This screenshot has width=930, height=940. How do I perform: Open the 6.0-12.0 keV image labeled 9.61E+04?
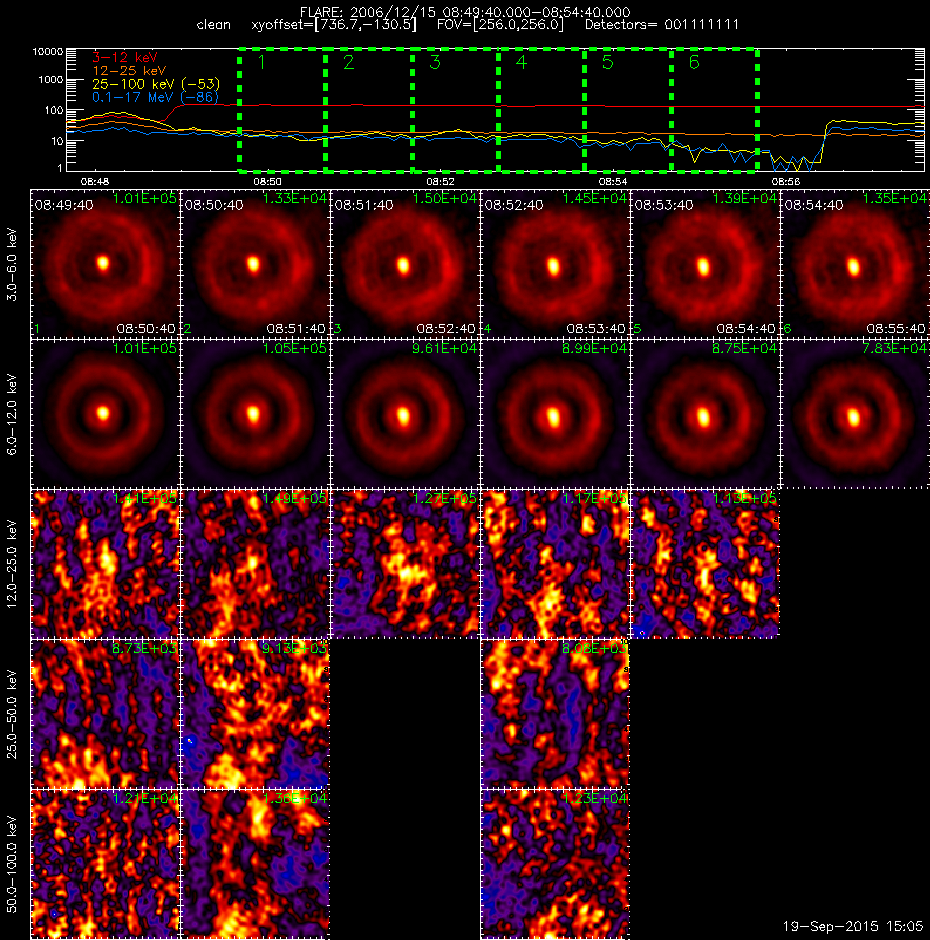pyautogui.click(x=405, y=414)
